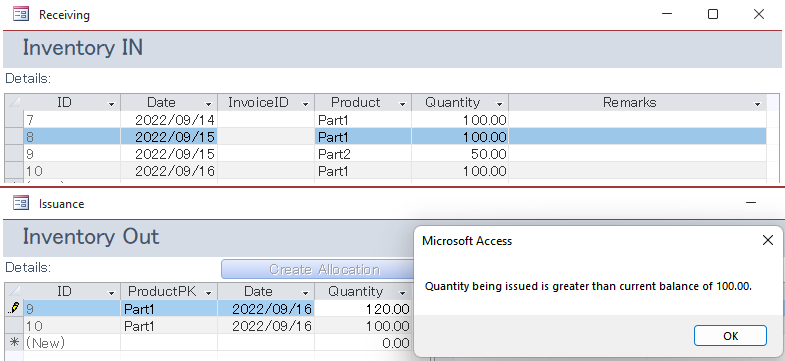Click OK in the Microsoft Access dialog
Image resolution: width=785 pixels, height=361 pixels.
pos(730,335)
